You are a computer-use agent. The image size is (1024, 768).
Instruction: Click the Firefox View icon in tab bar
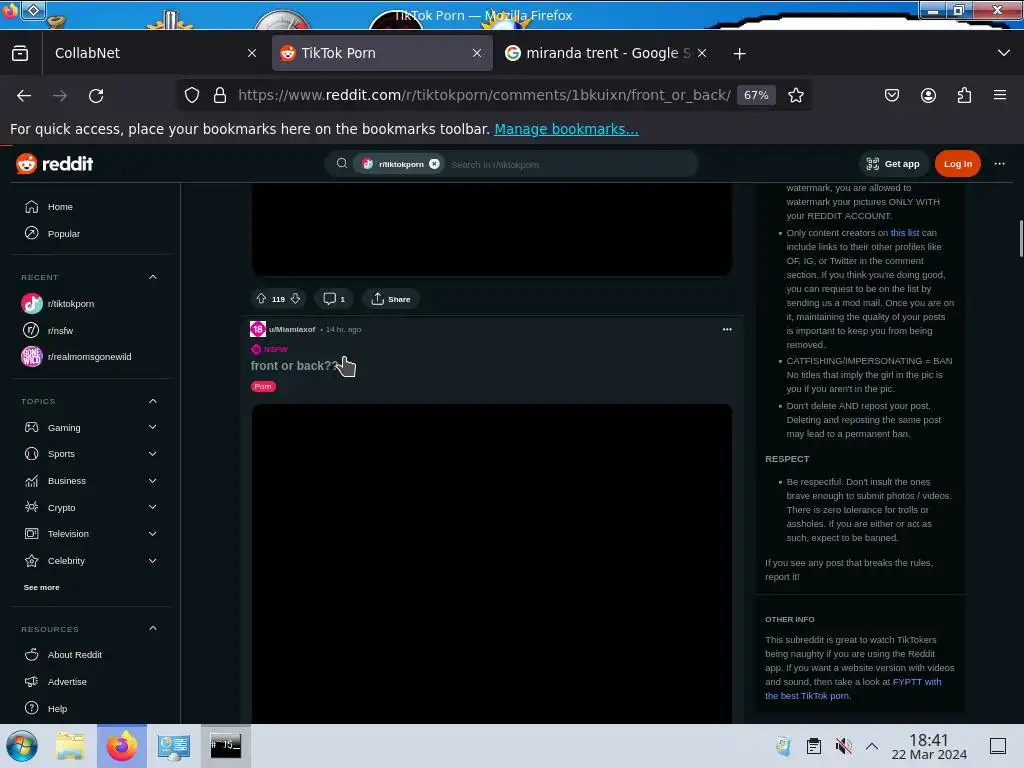(x=20, y=54)
